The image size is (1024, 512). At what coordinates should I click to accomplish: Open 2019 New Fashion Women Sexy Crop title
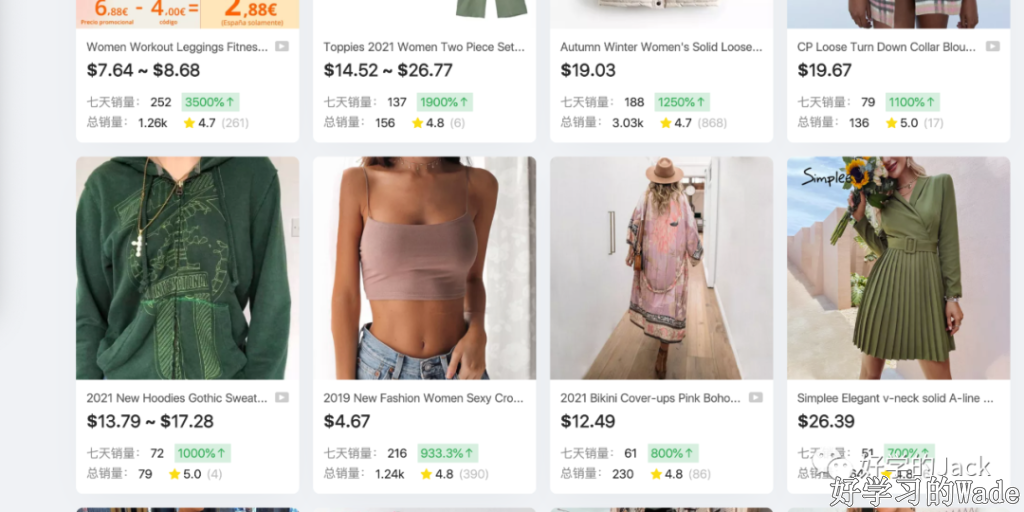[x=424, y=398]
